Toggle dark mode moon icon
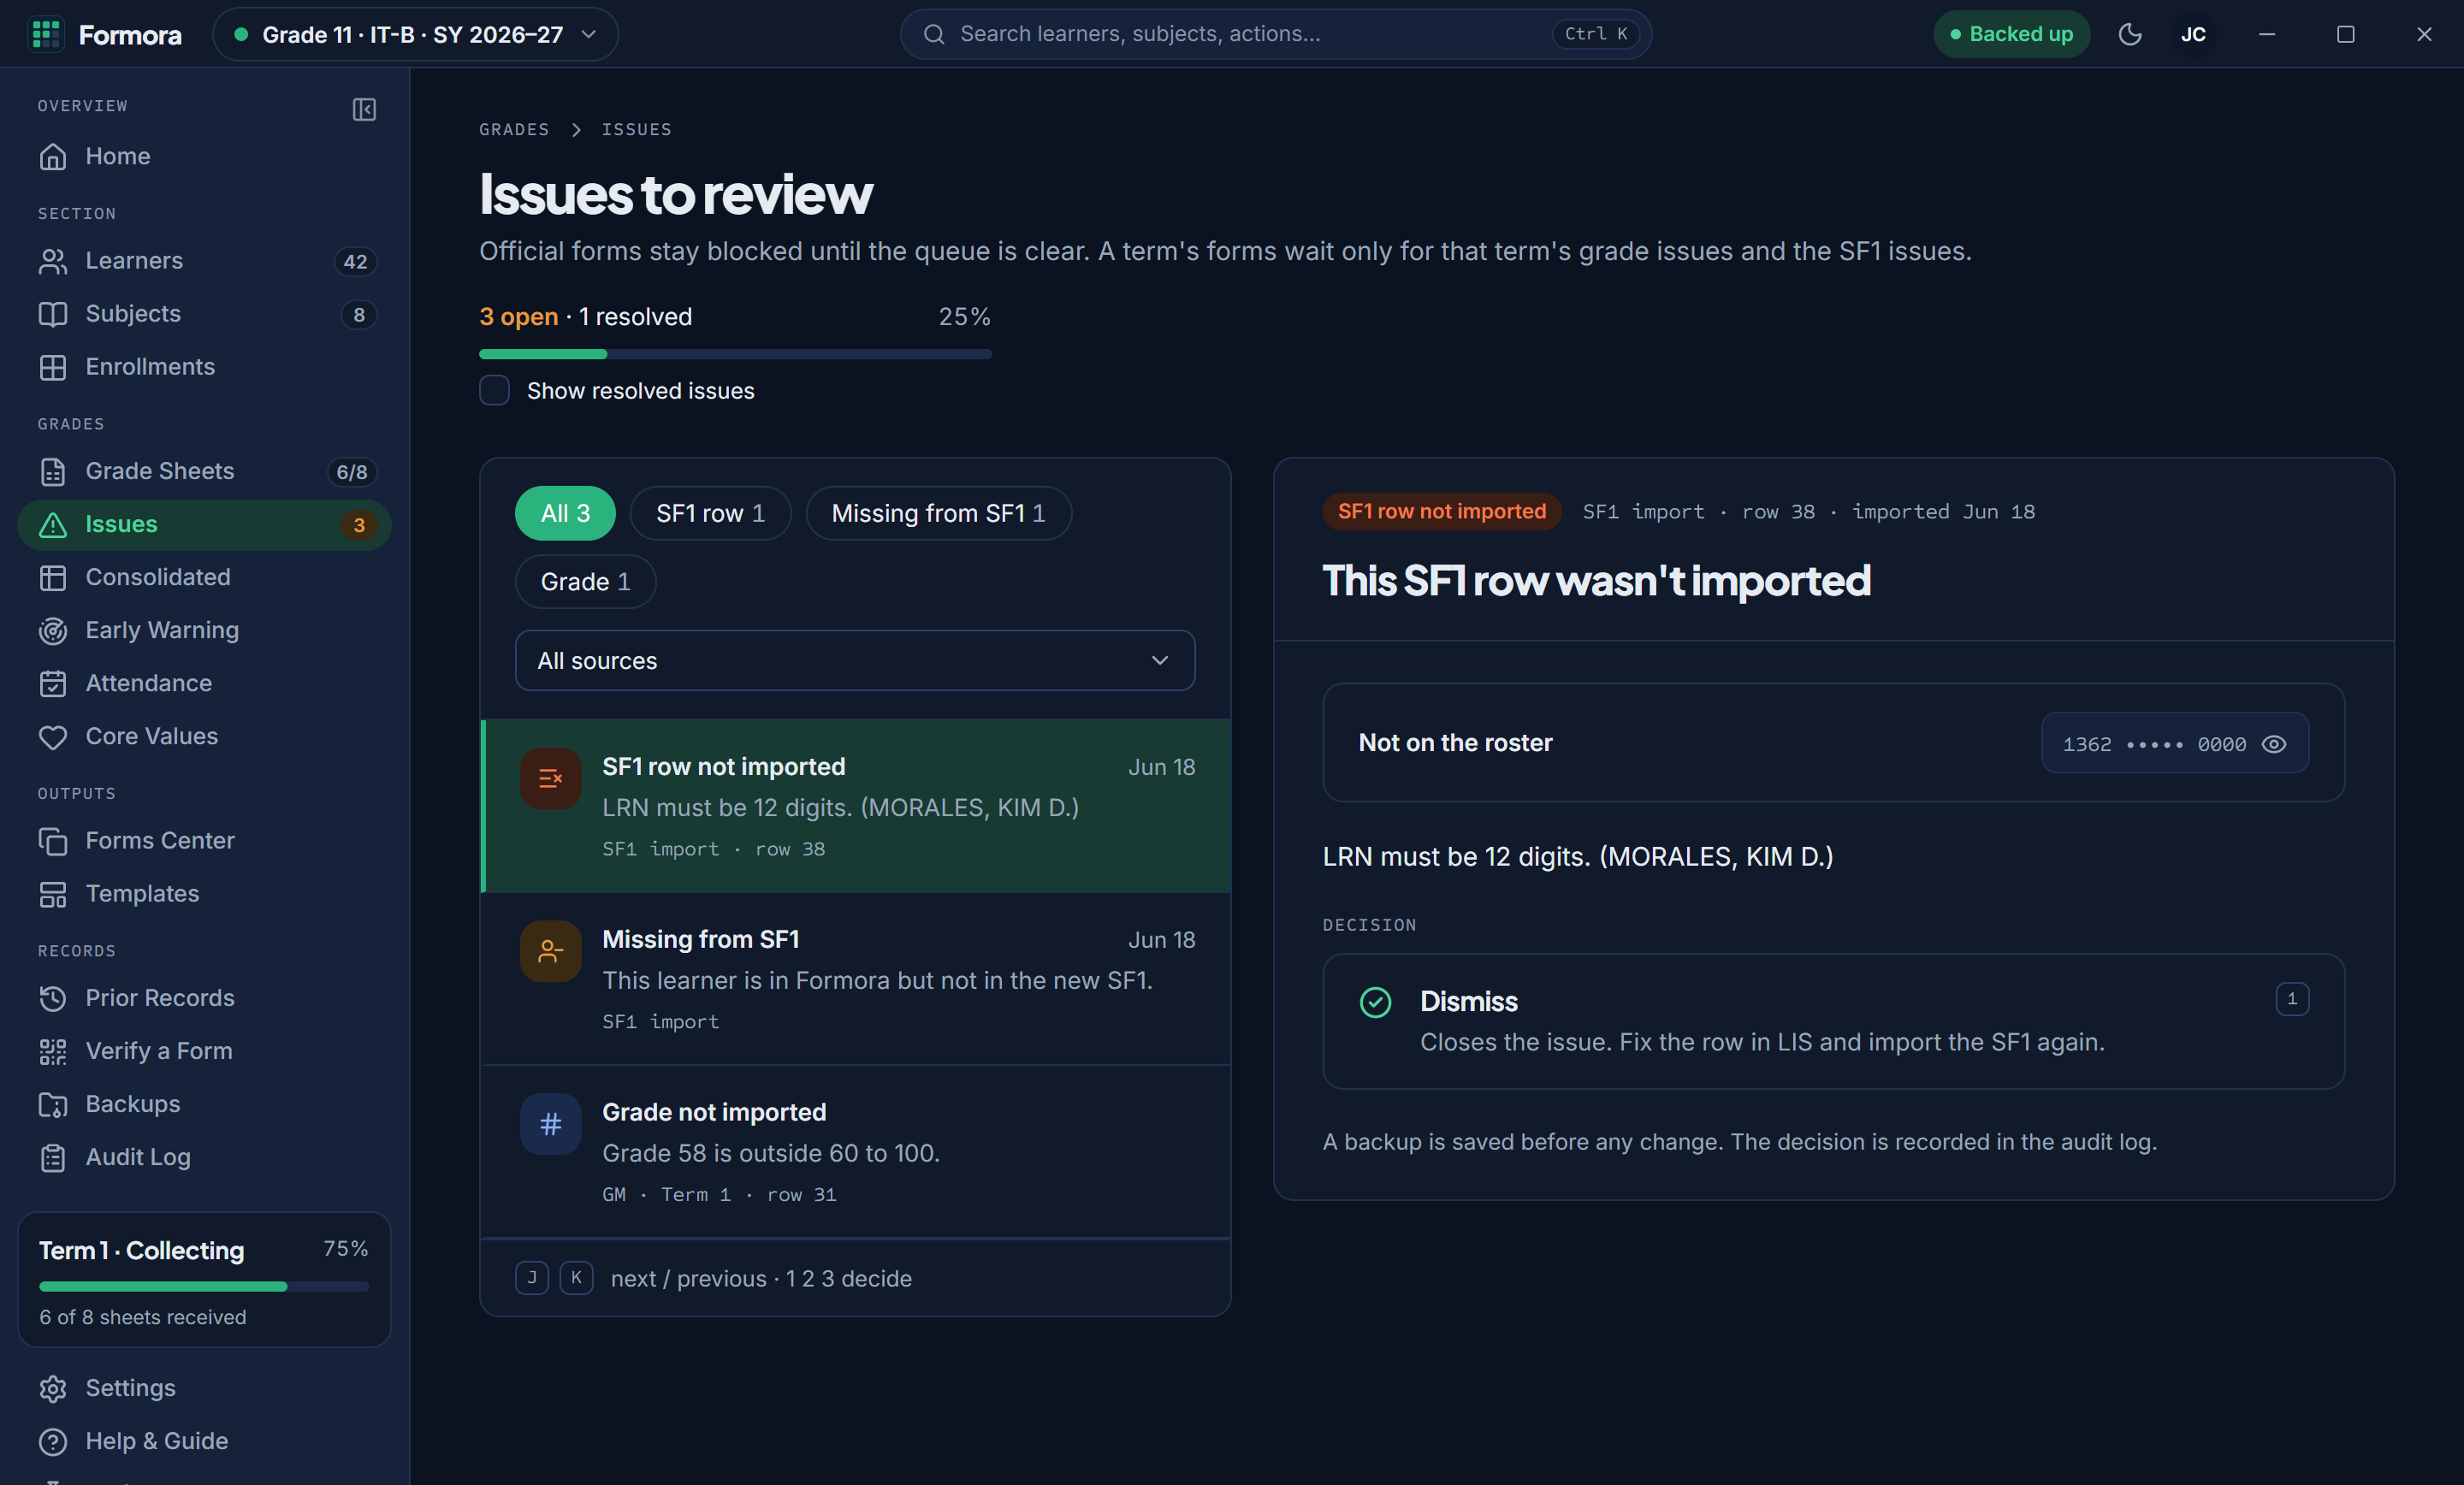2464x1485 pixels. point(2130,34)
